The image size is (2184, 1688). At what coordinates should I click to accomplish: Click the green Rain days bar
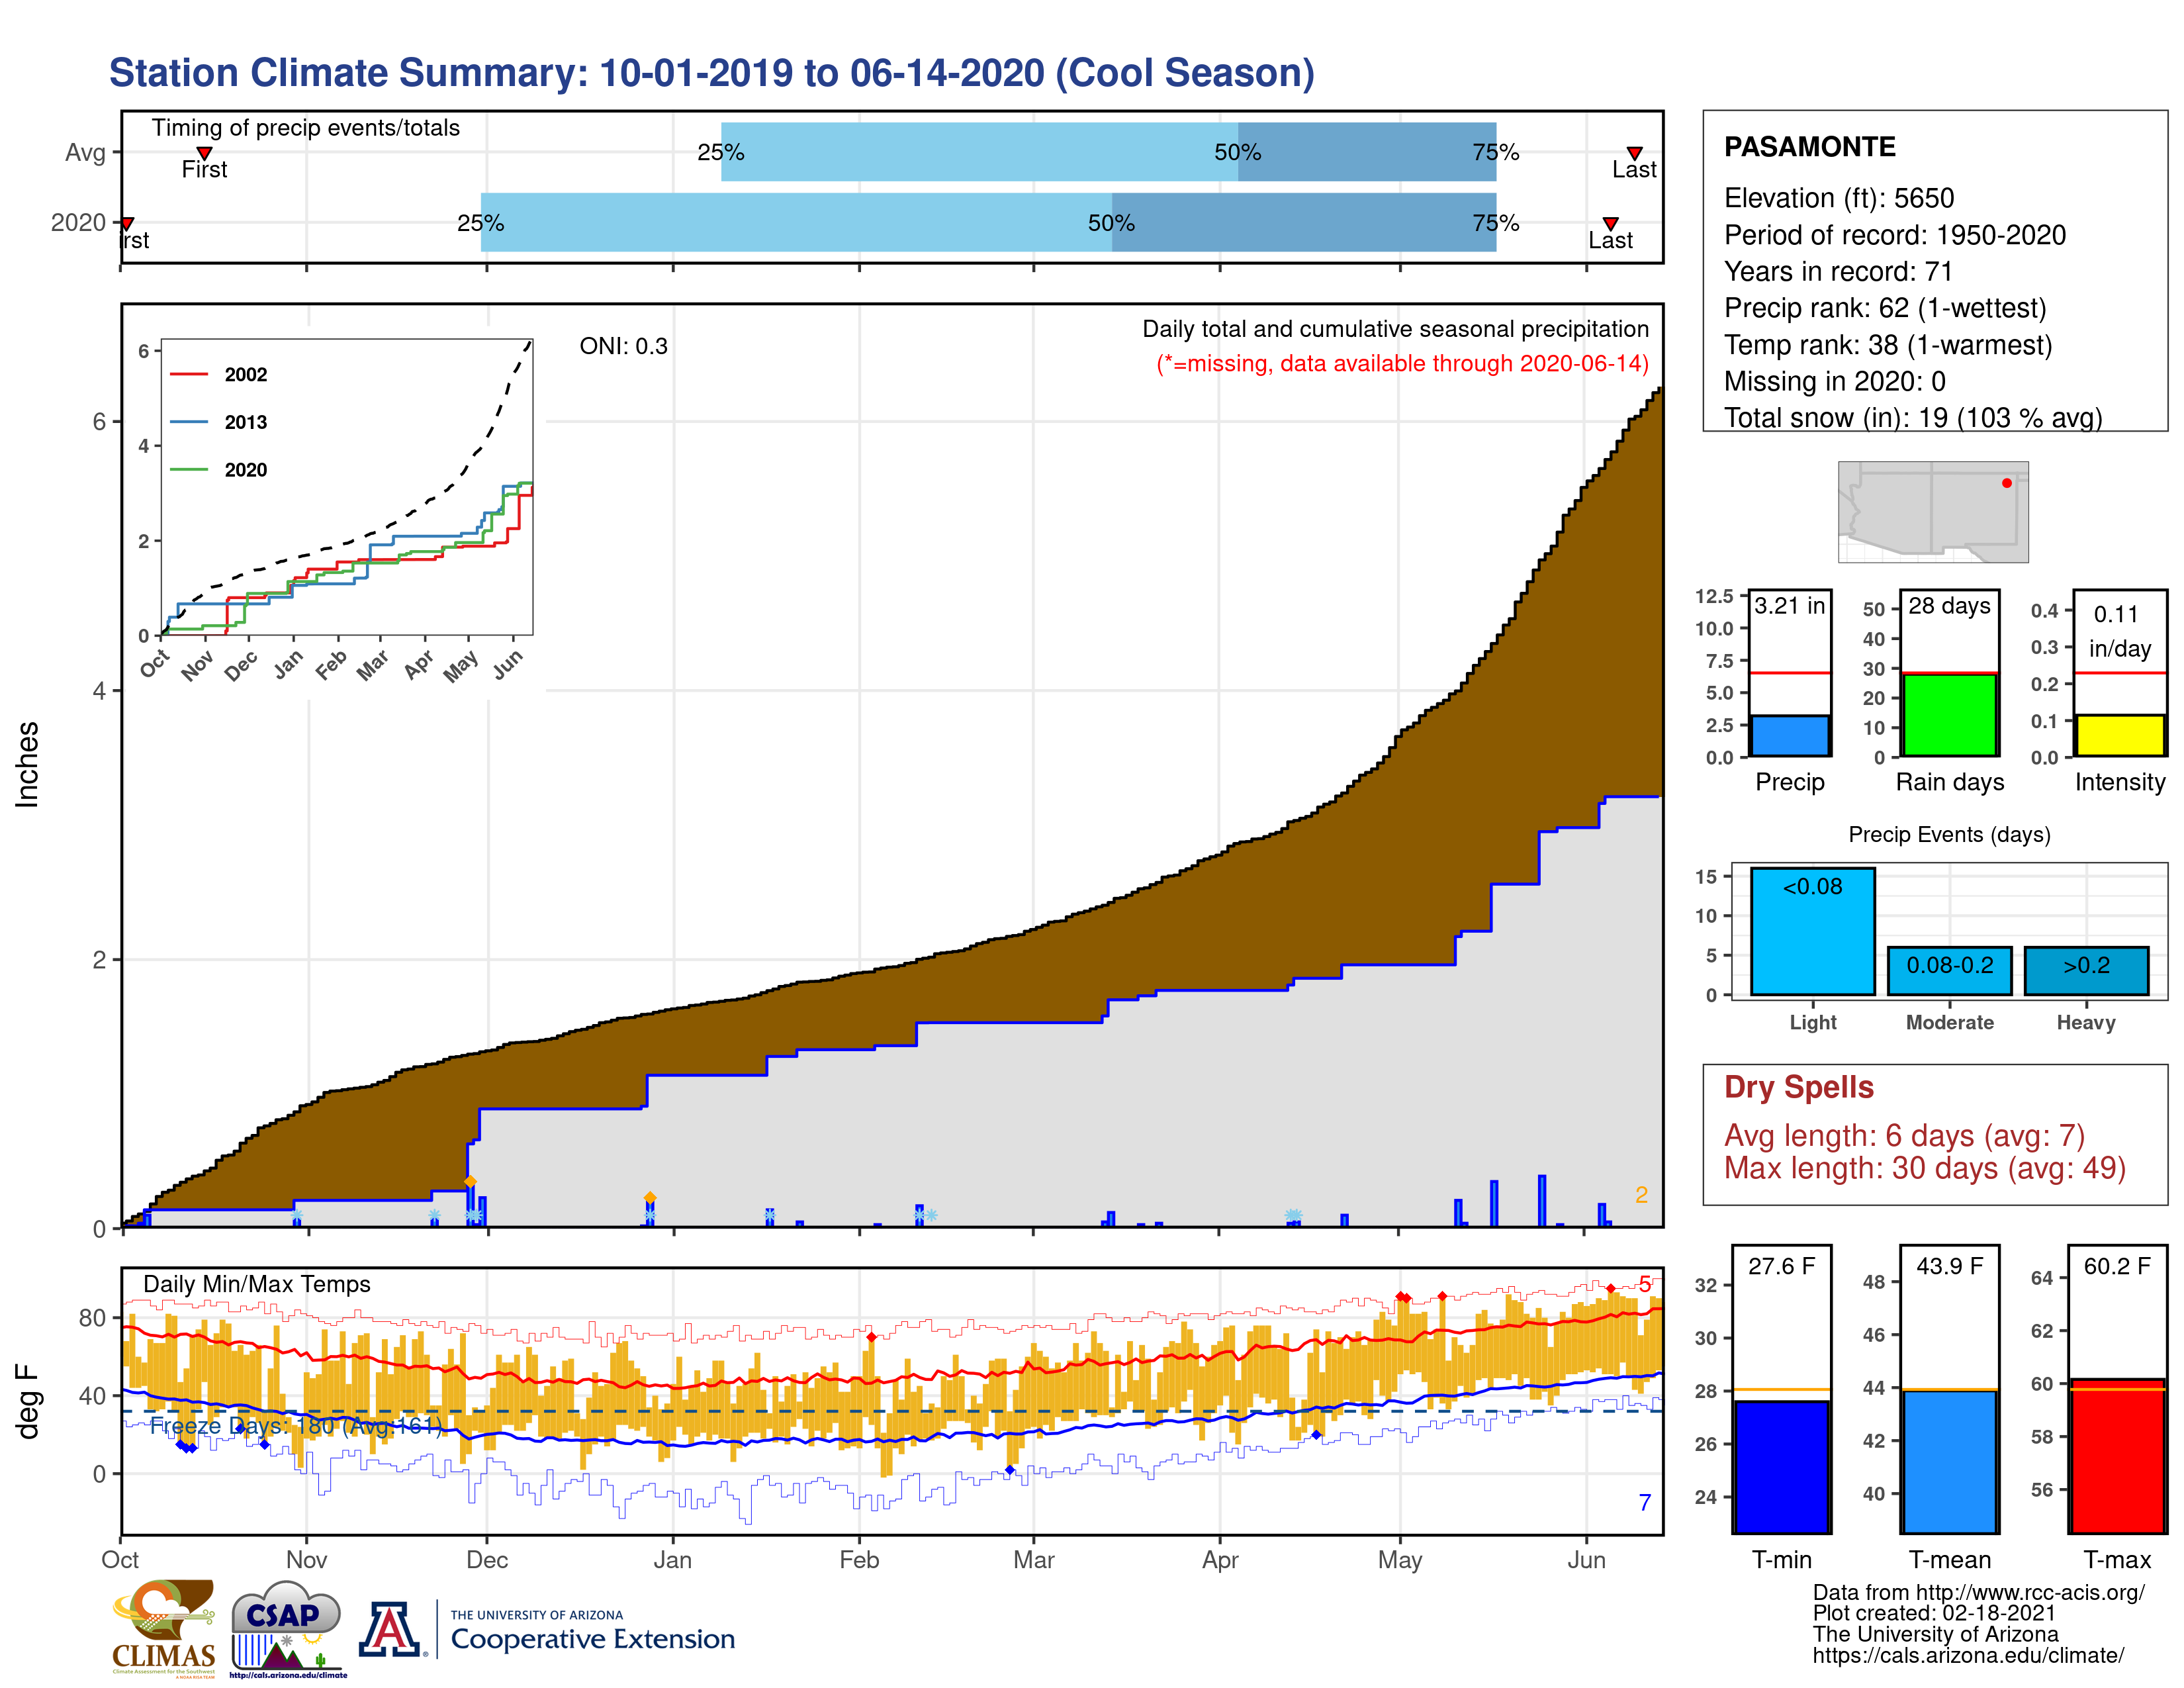(x=1949, y=714)
